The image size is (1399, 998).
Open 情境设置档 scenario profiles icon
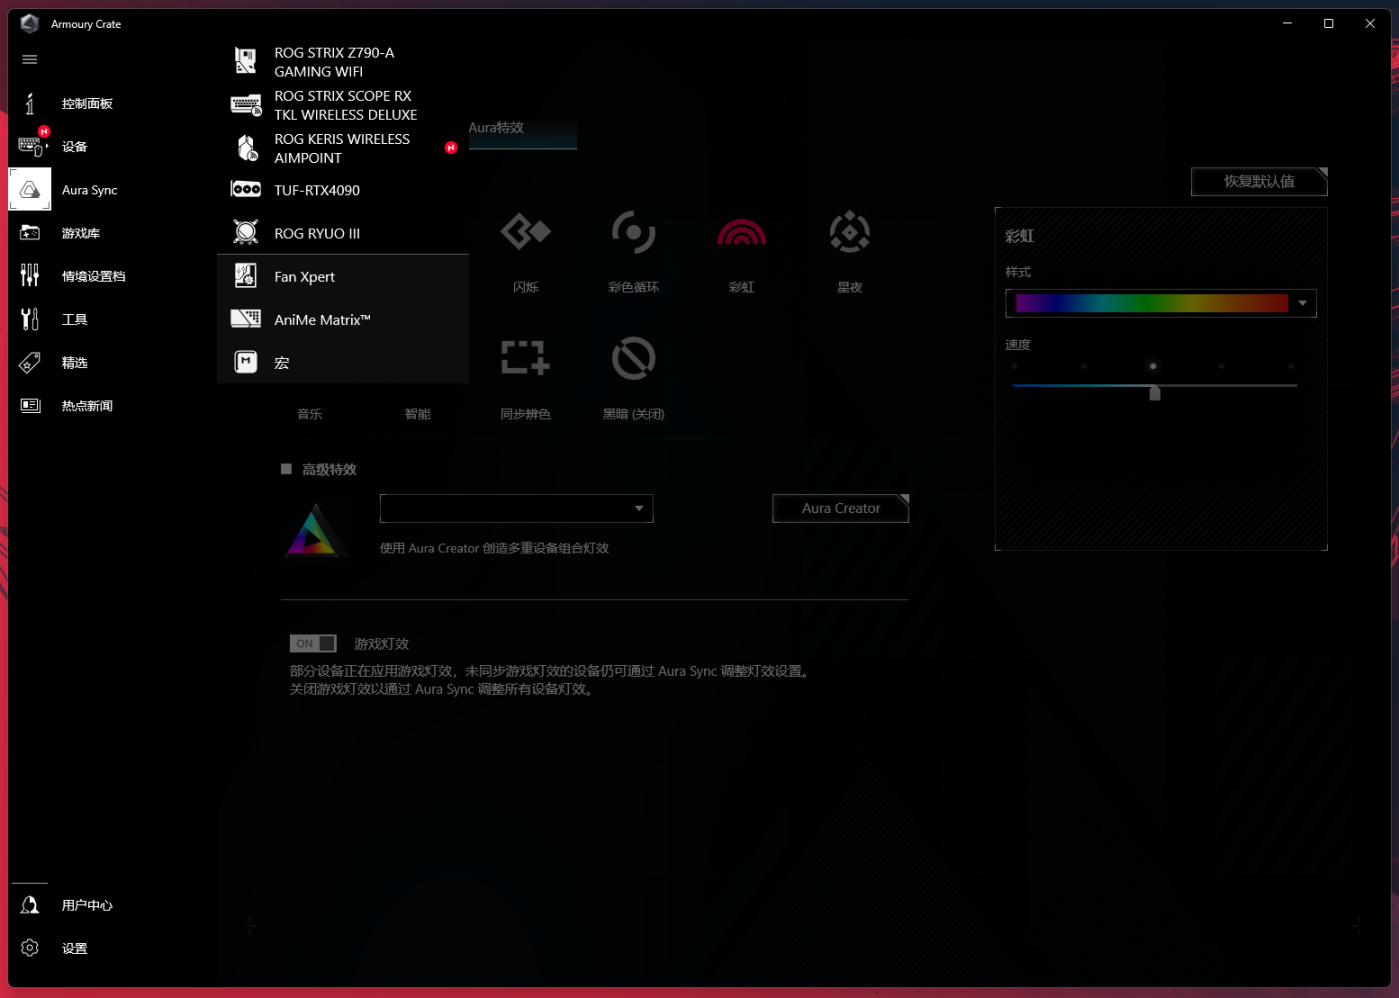[30, 276]
